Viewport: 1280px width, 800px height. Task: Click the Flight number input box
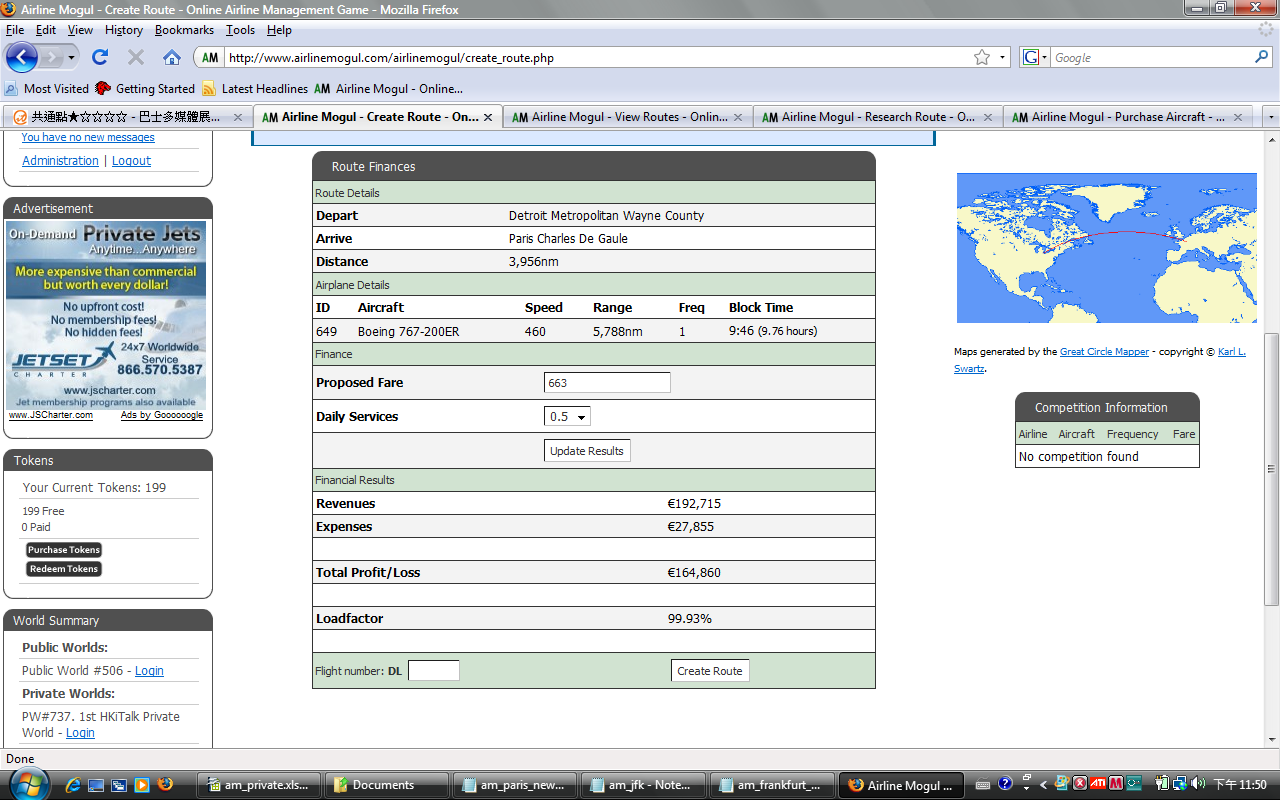(x=434, y=671)
